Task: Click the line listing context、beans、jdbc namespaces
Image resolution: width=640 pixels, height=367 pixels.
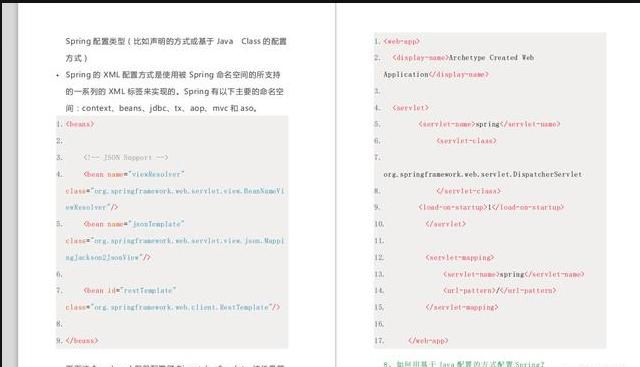Action: point(161,108)
